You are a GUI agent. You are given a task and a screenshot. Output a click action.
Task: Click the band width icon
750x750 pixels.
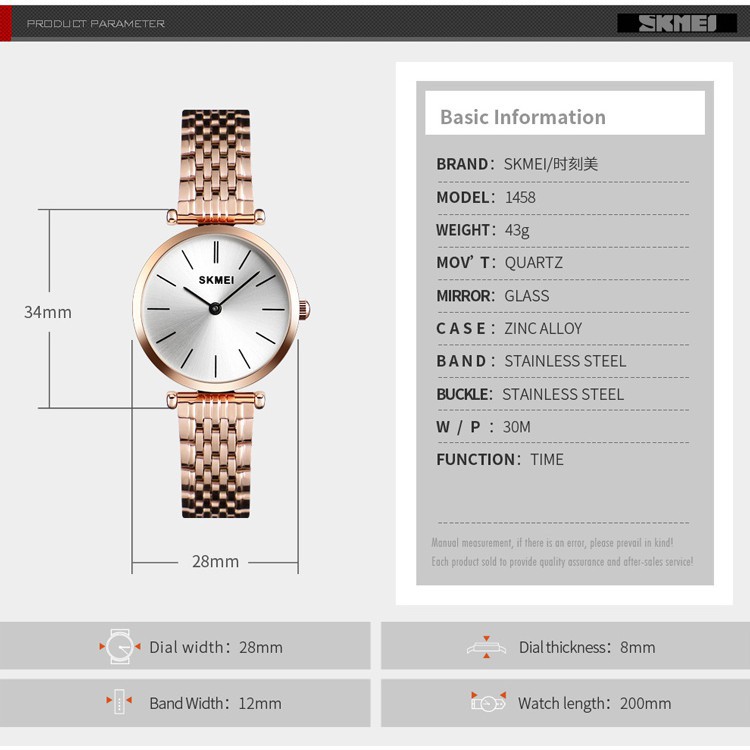(119, 702)
